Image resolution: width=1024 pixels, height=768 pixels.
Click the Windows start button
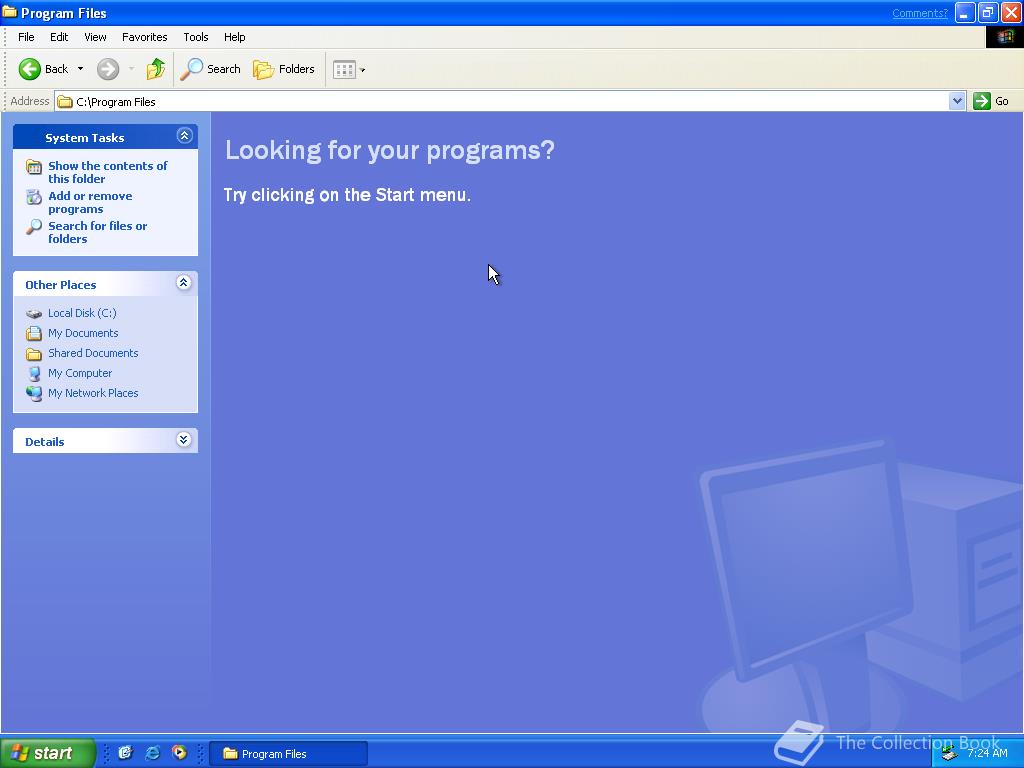point(47,753)
